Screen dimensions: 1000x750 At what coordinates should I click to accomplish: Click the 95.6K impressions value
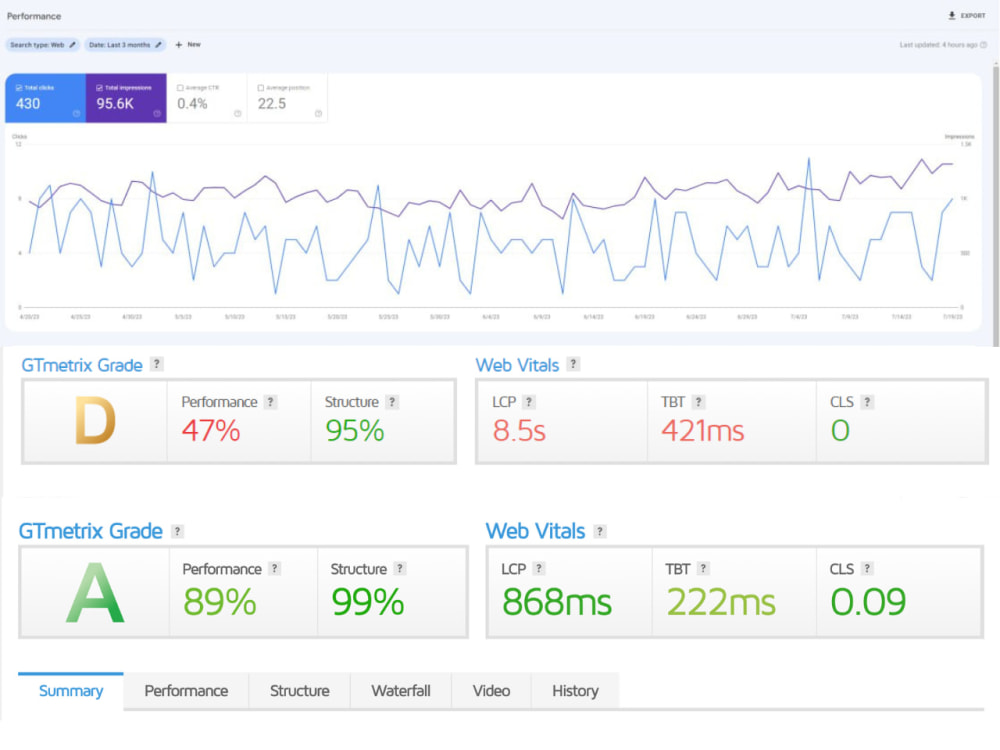[x=115, y=103]
